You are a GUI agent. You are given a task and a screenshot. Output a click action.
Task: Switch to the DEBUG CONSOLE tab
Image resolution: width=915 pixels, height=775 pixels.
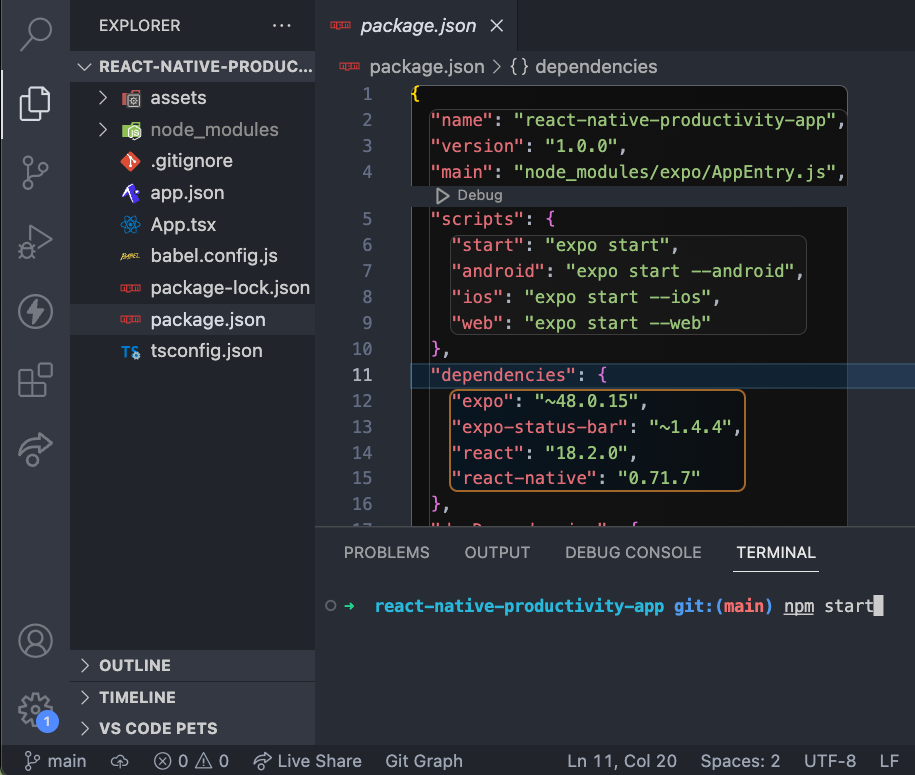(633, 552)
